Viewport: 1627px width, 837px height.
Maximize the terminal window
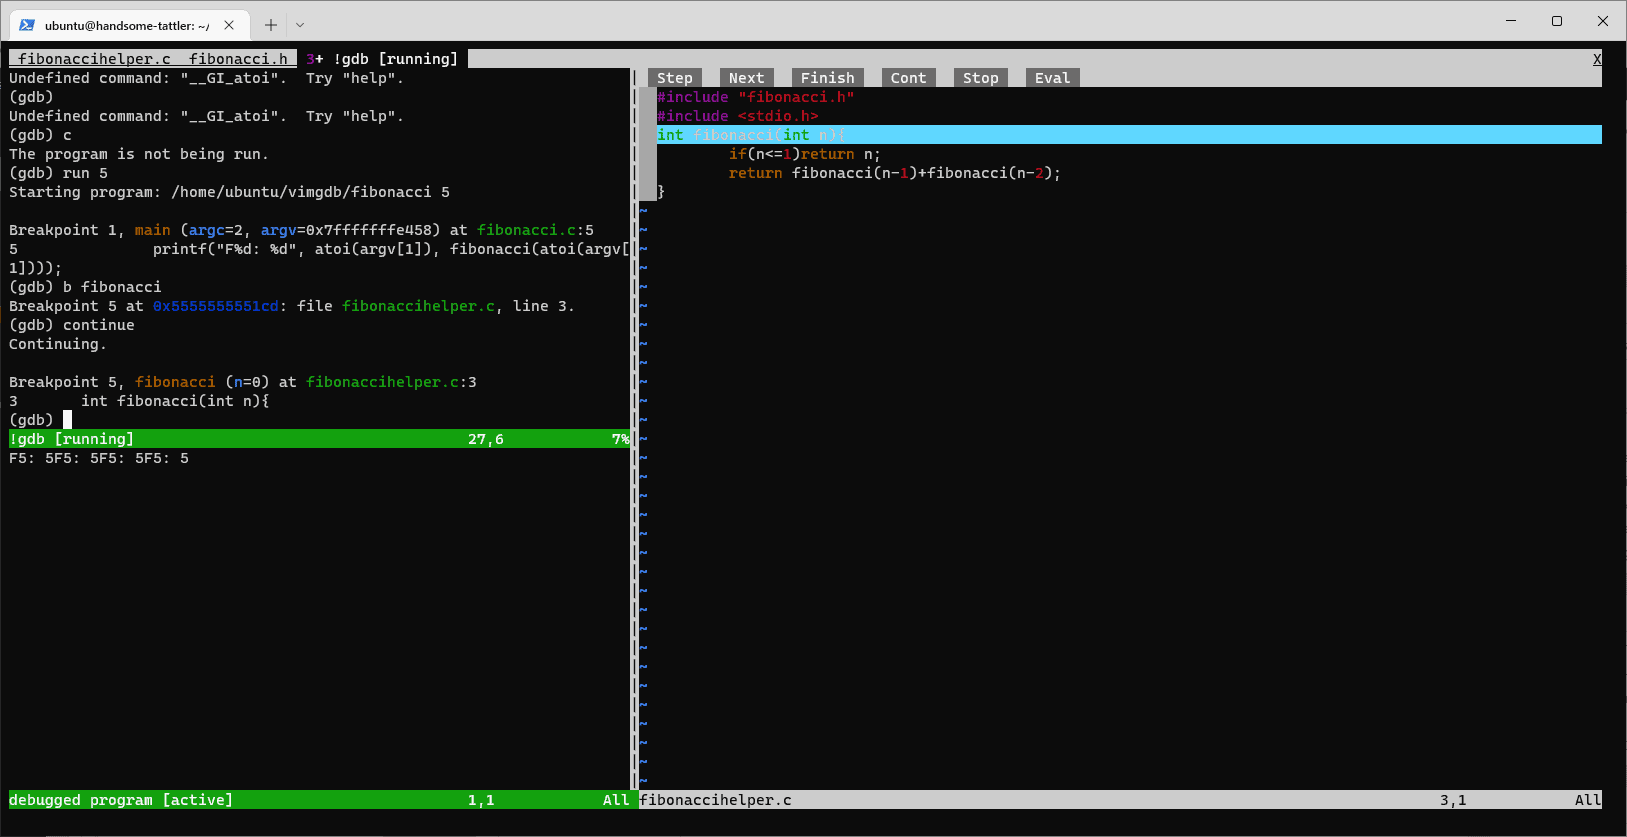click(1557, 21)
